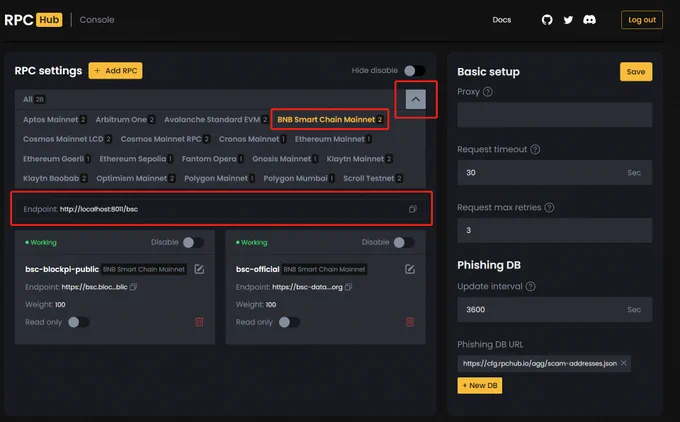Open the GitHub icon link
The image size is (680, 422).
tap(547, 20)
